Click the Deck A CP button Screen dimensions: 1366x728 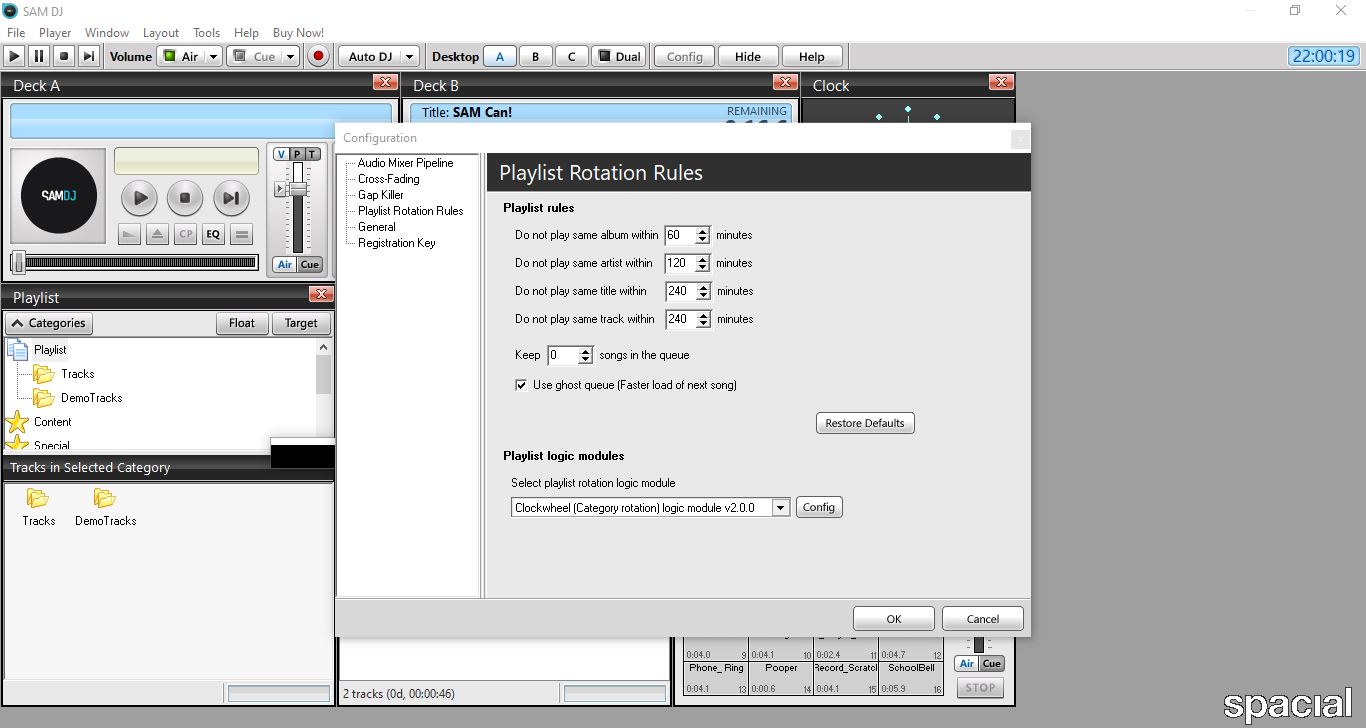click(185, 235)
